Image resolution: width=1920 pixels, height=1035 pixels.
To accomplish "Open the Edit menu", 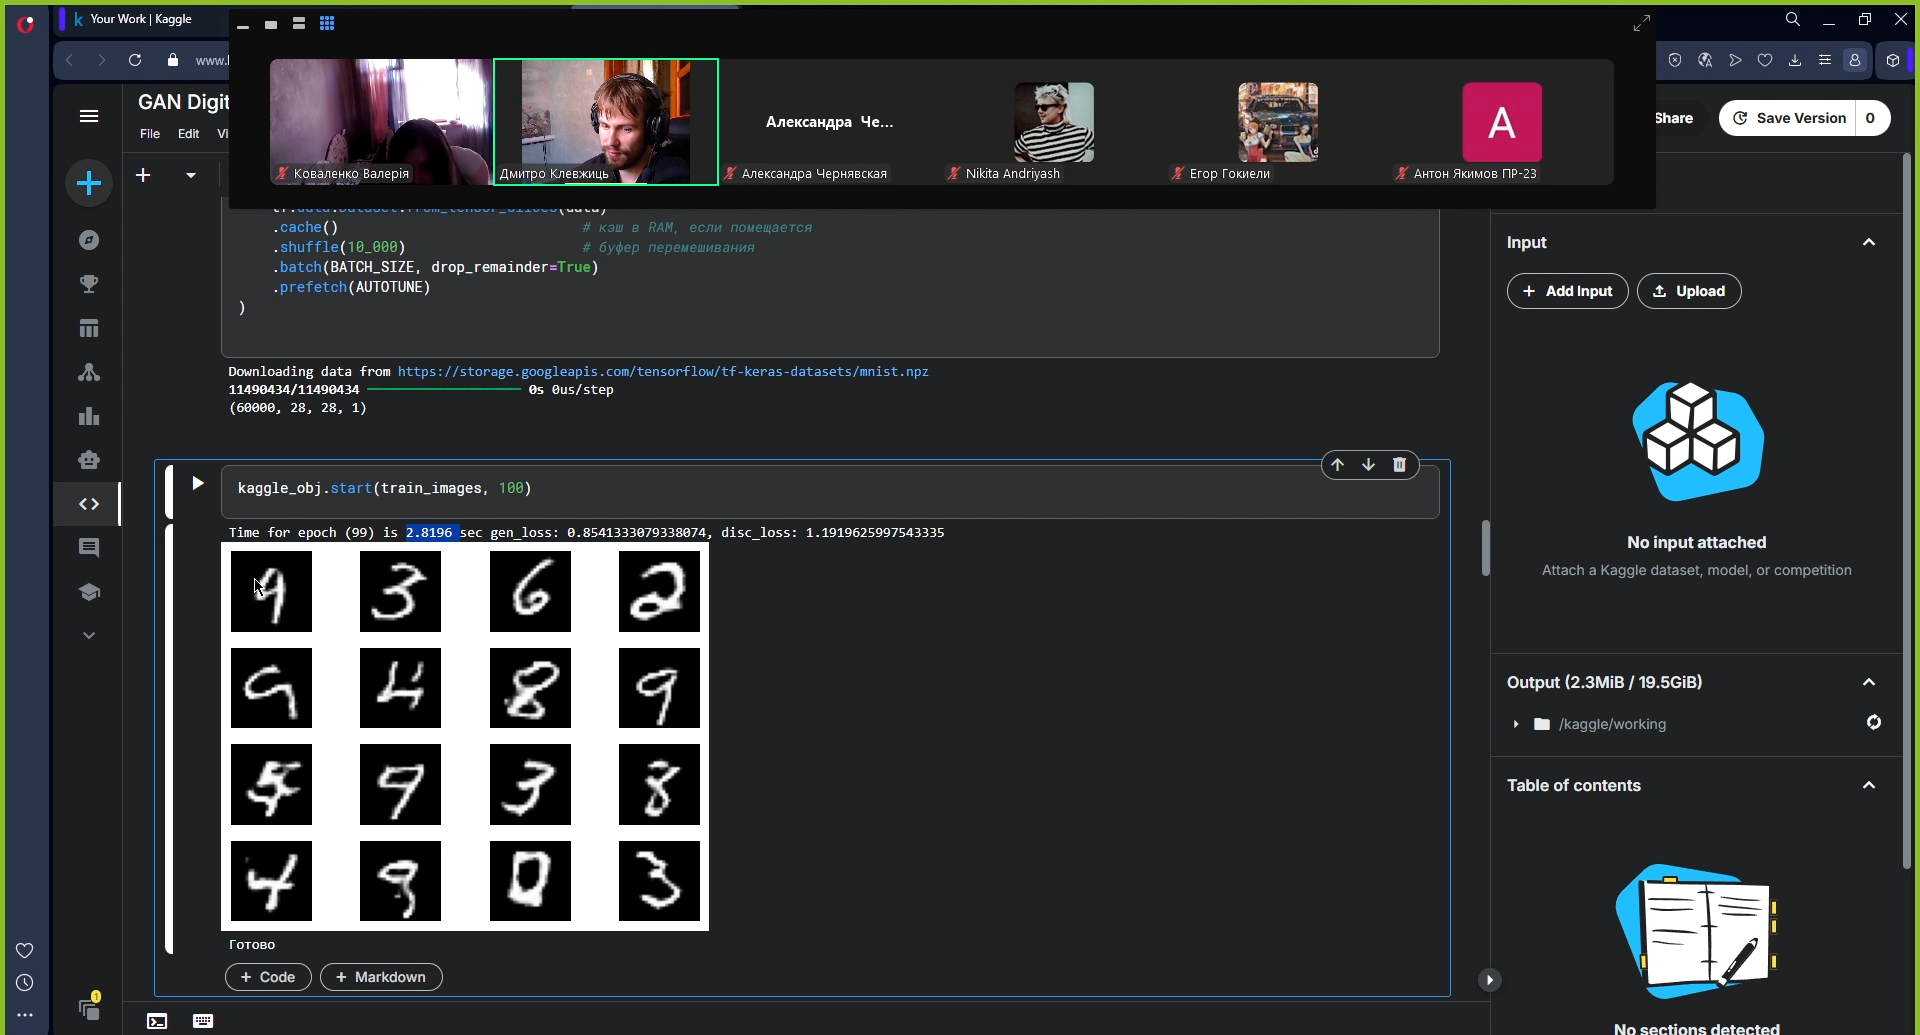I will 188,134.
